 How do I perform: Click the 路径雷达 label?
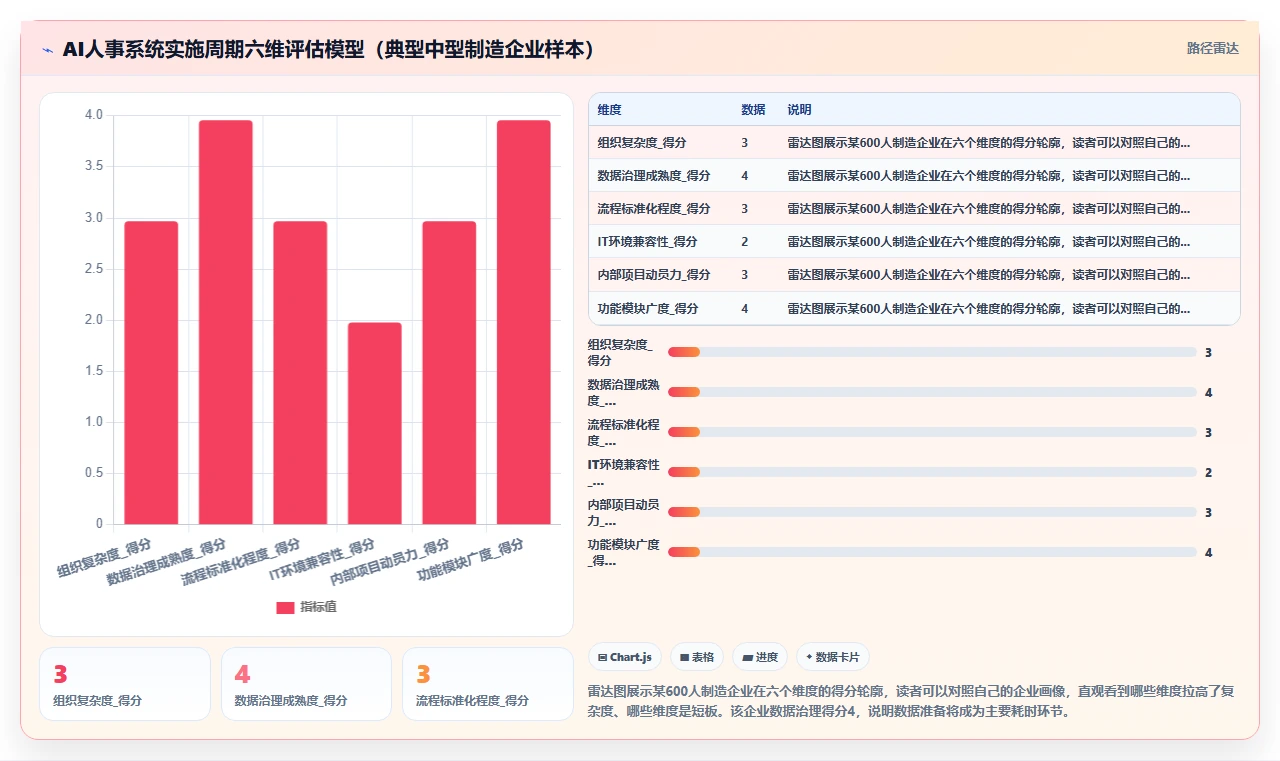pyautogui.click(x=1212, y=48)
